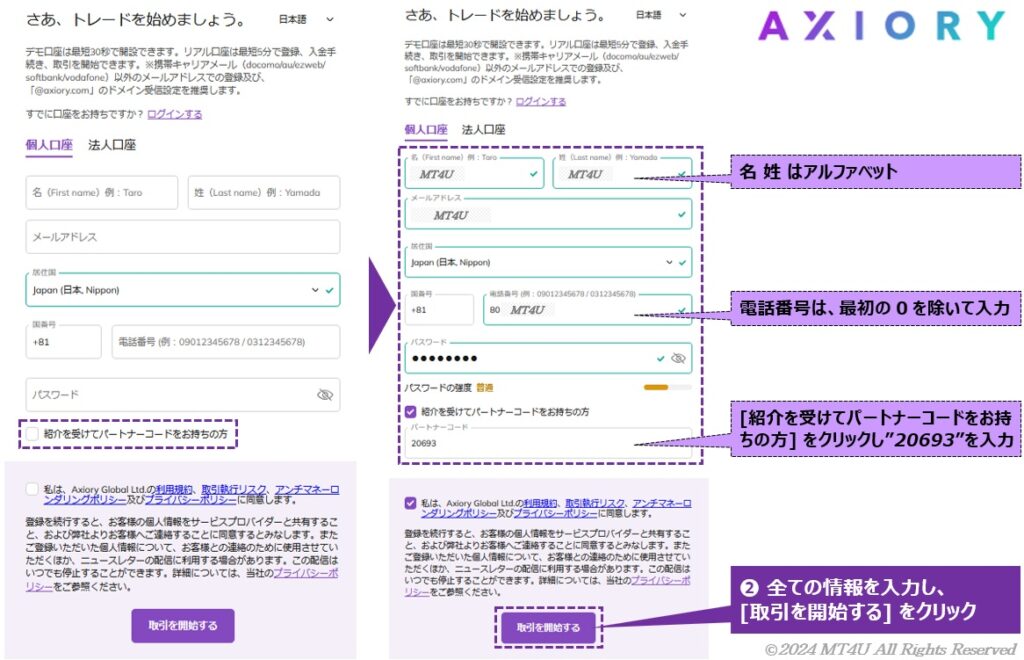Open プライバシーポリシー link in left agreement line

[x=190, y=500]
